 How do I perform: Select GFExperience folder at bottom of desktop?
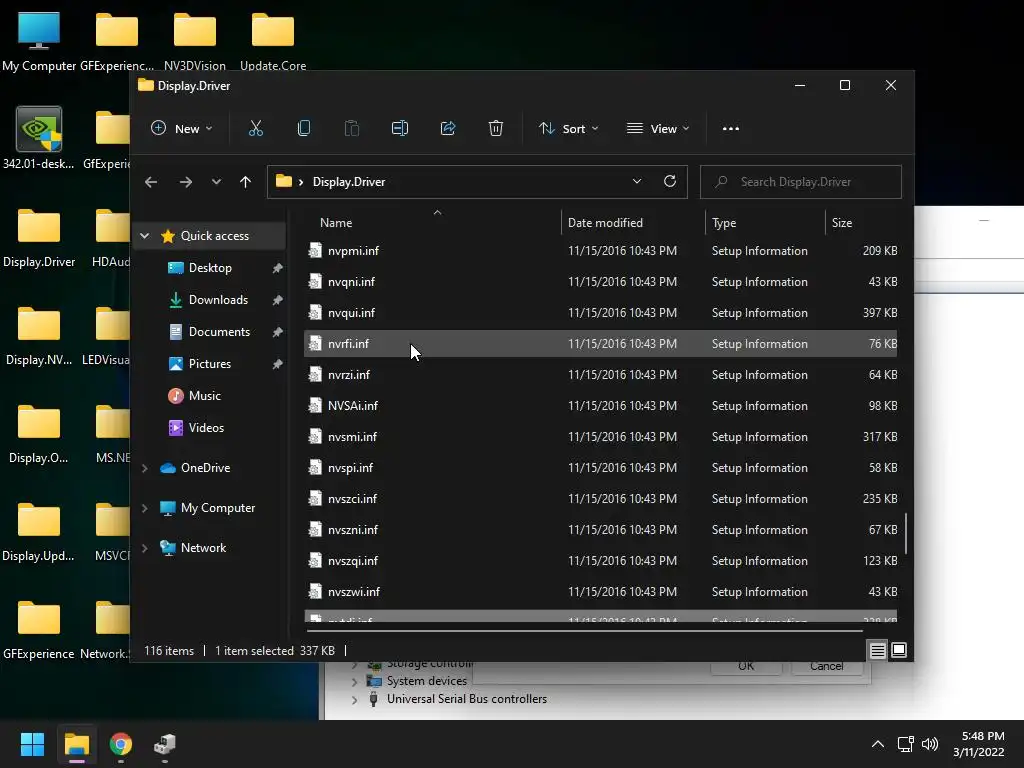point(39,630)
